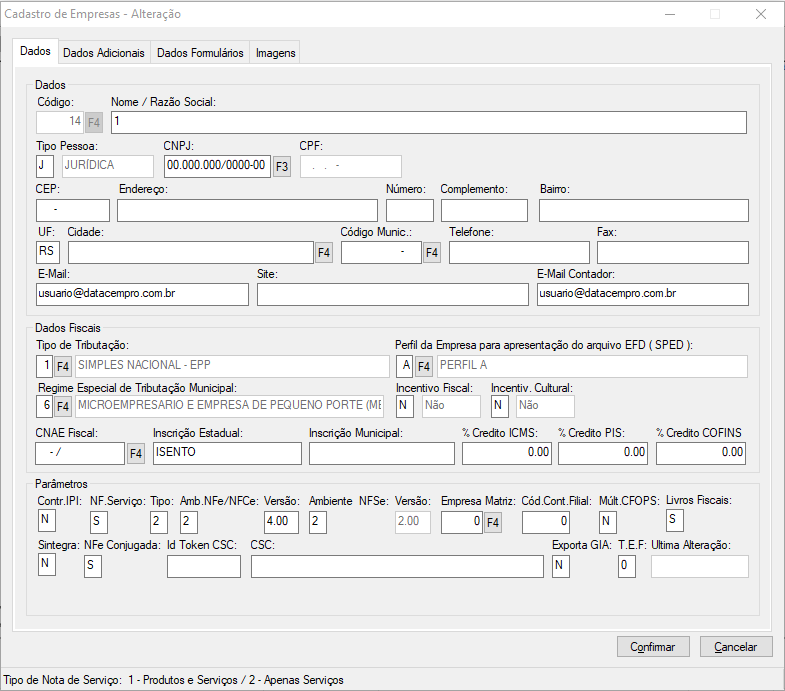
Task: Click the Confirmar button
Action: (x=653, y=647)
